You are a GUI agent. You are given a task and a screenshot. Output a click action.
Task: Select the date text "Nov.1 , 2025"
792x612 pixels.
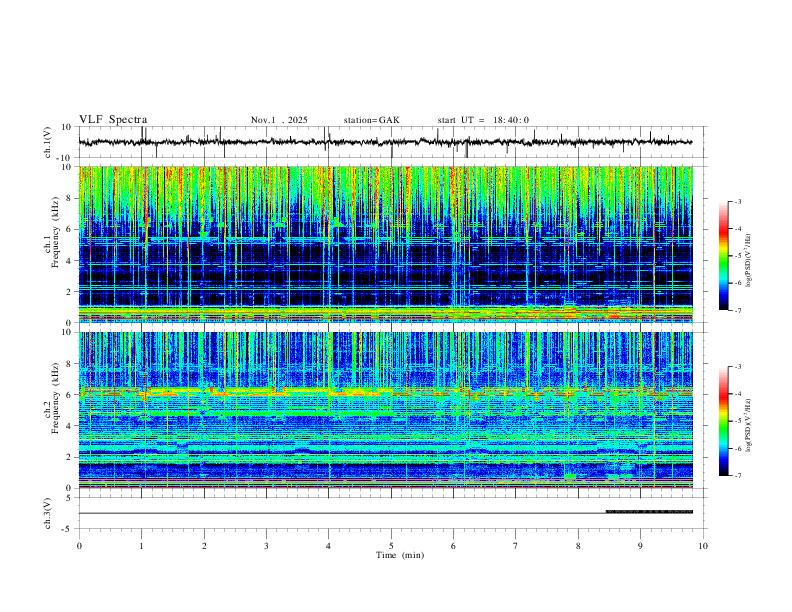[279, 120]
